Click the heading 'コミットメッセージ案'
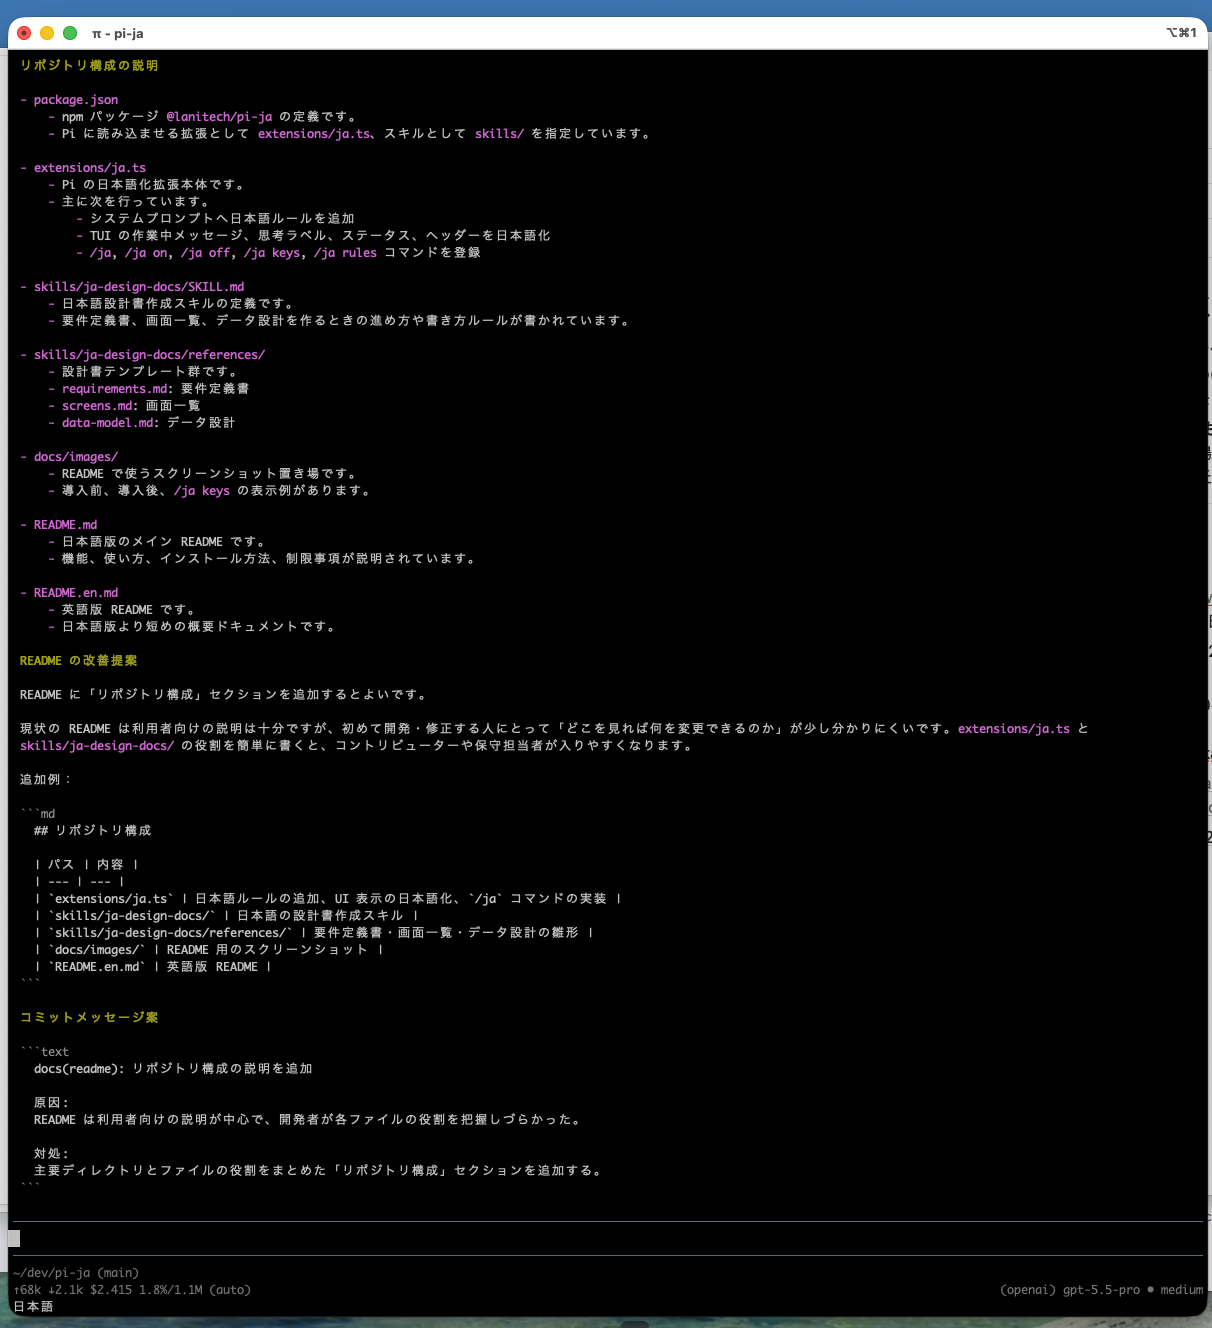This screenshot has height=1328, width=1212. tap(89, 1018)
